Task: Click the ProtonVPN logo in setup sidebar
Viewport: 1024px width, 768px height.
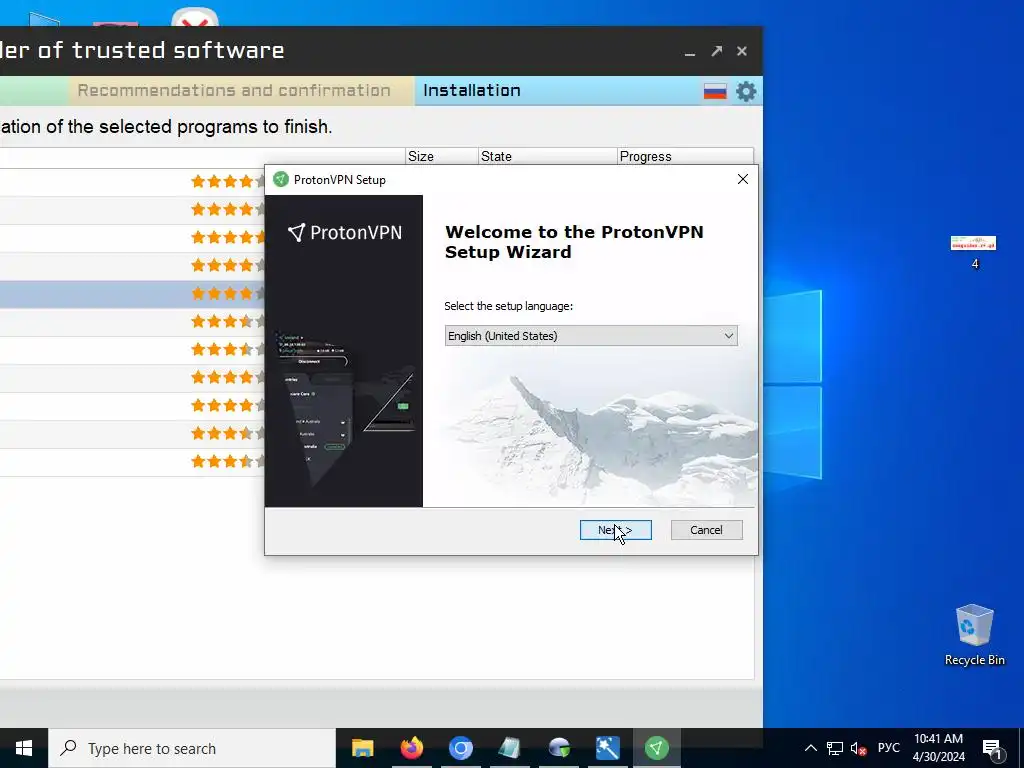Action: click(x=344, y=232)
